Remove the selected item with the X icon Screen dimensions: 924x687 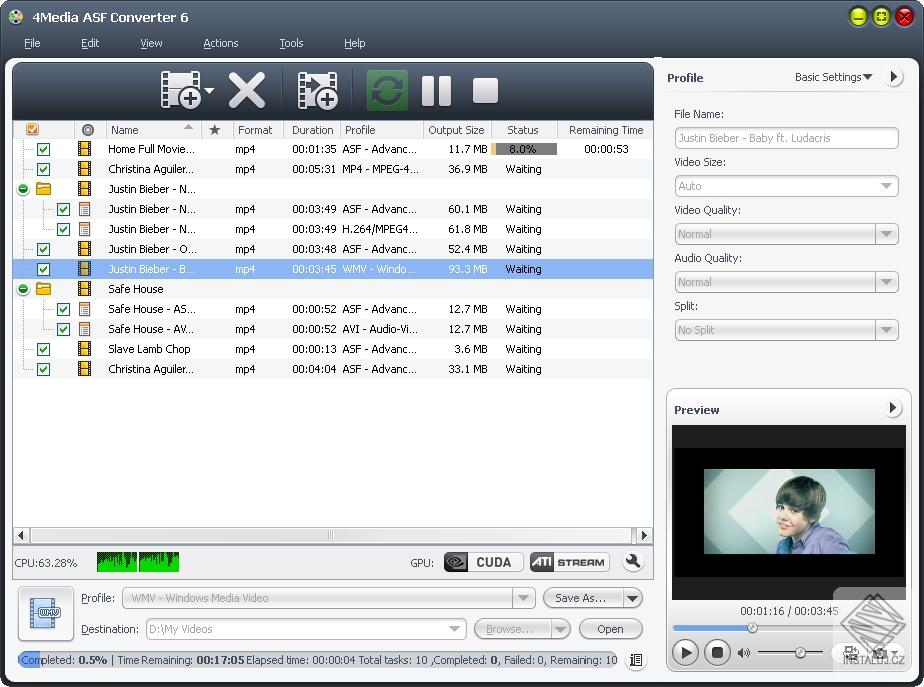246,90
